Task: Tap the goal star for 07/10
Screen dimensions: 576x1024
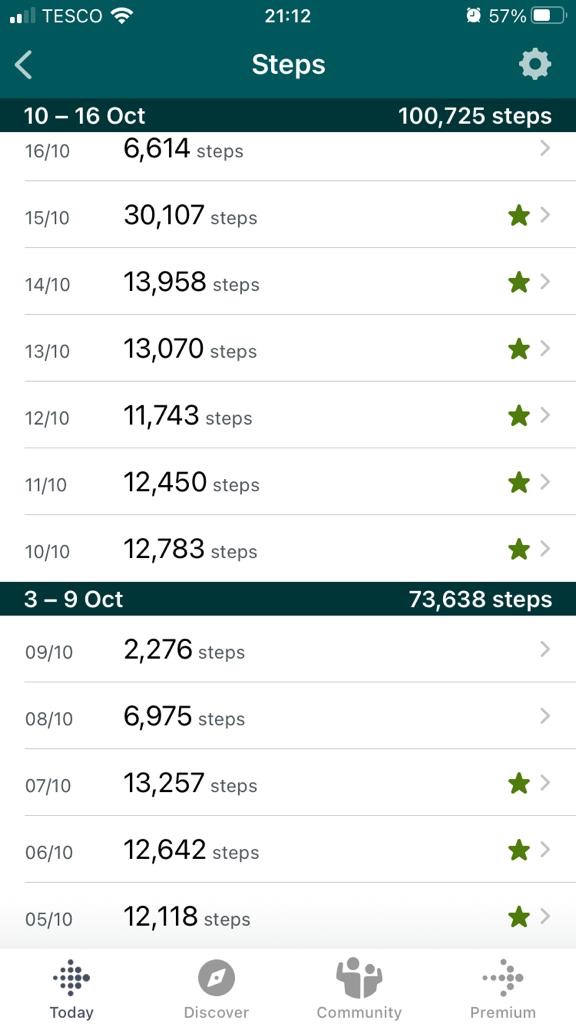Action: 519,783
